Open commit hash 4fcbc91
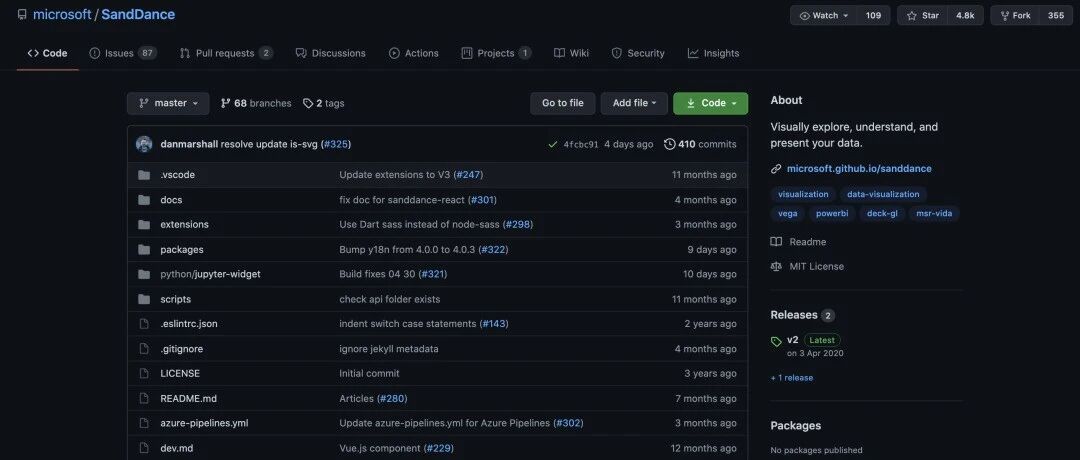Viewport: 1080px width, 460px height. pos(581,145)
